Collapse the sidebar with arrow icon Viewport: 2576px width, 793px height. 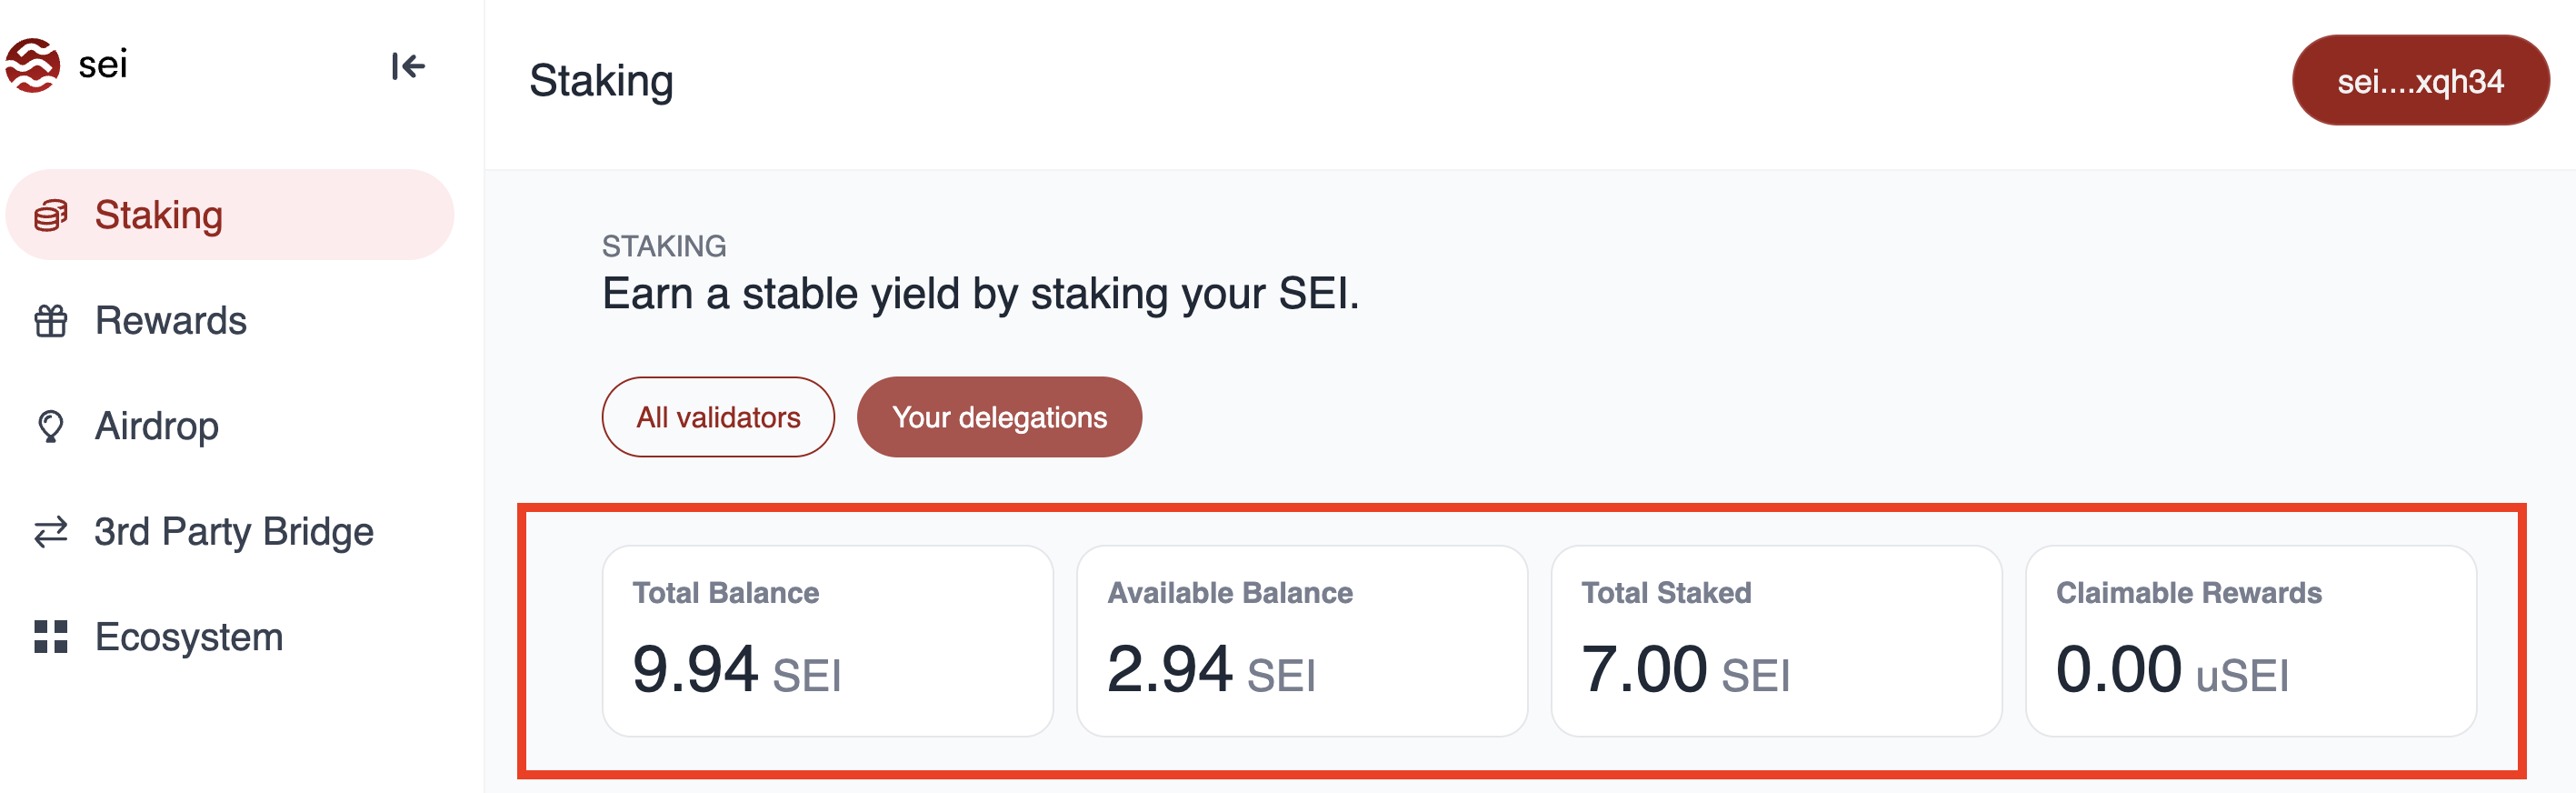[408, 66]
